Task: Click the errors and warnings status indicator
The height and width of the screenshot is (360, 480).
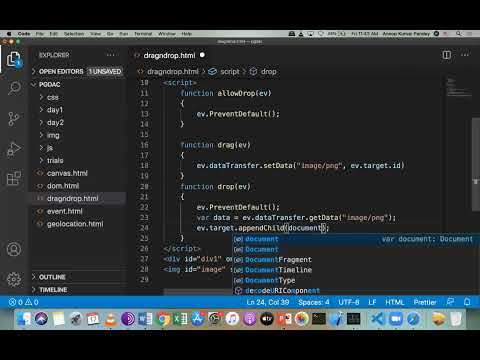Action: (23, 302)
